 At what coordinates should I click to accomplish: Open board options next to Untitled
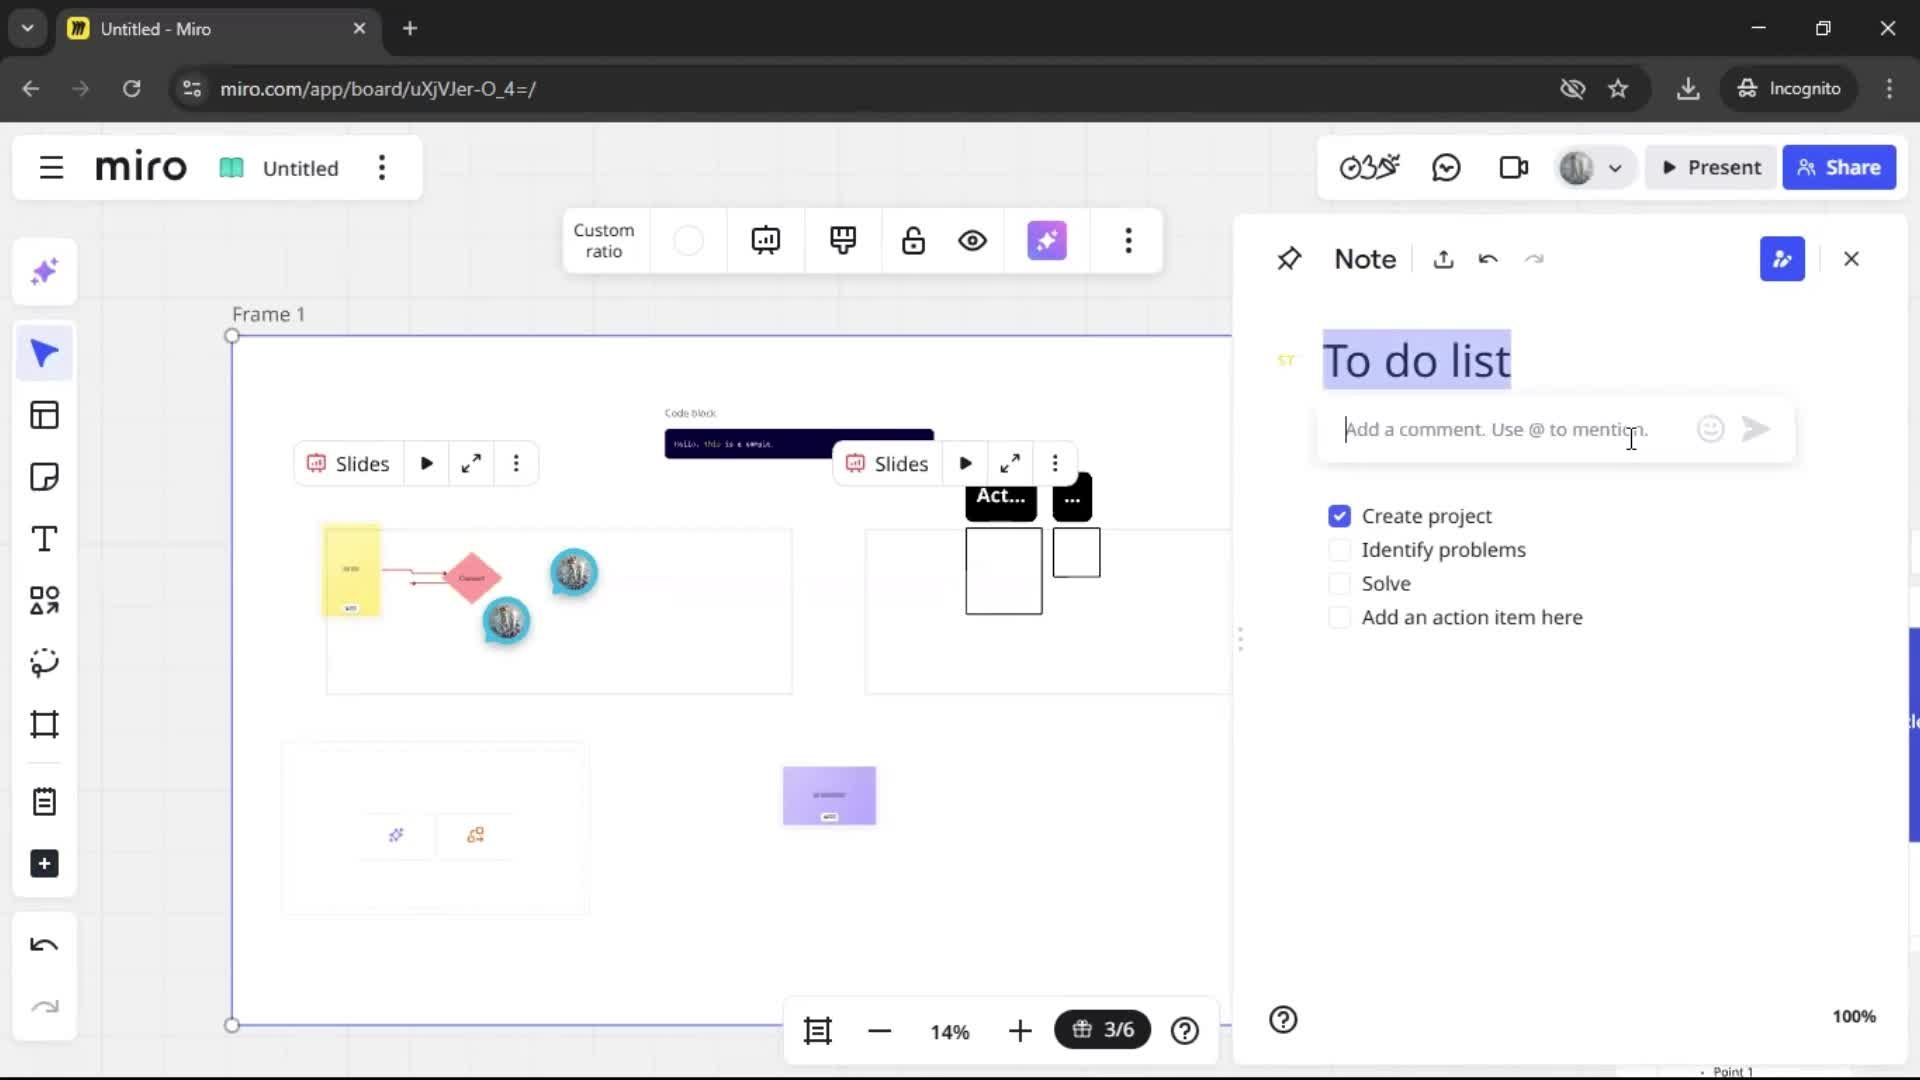click(x=382, y=168)
